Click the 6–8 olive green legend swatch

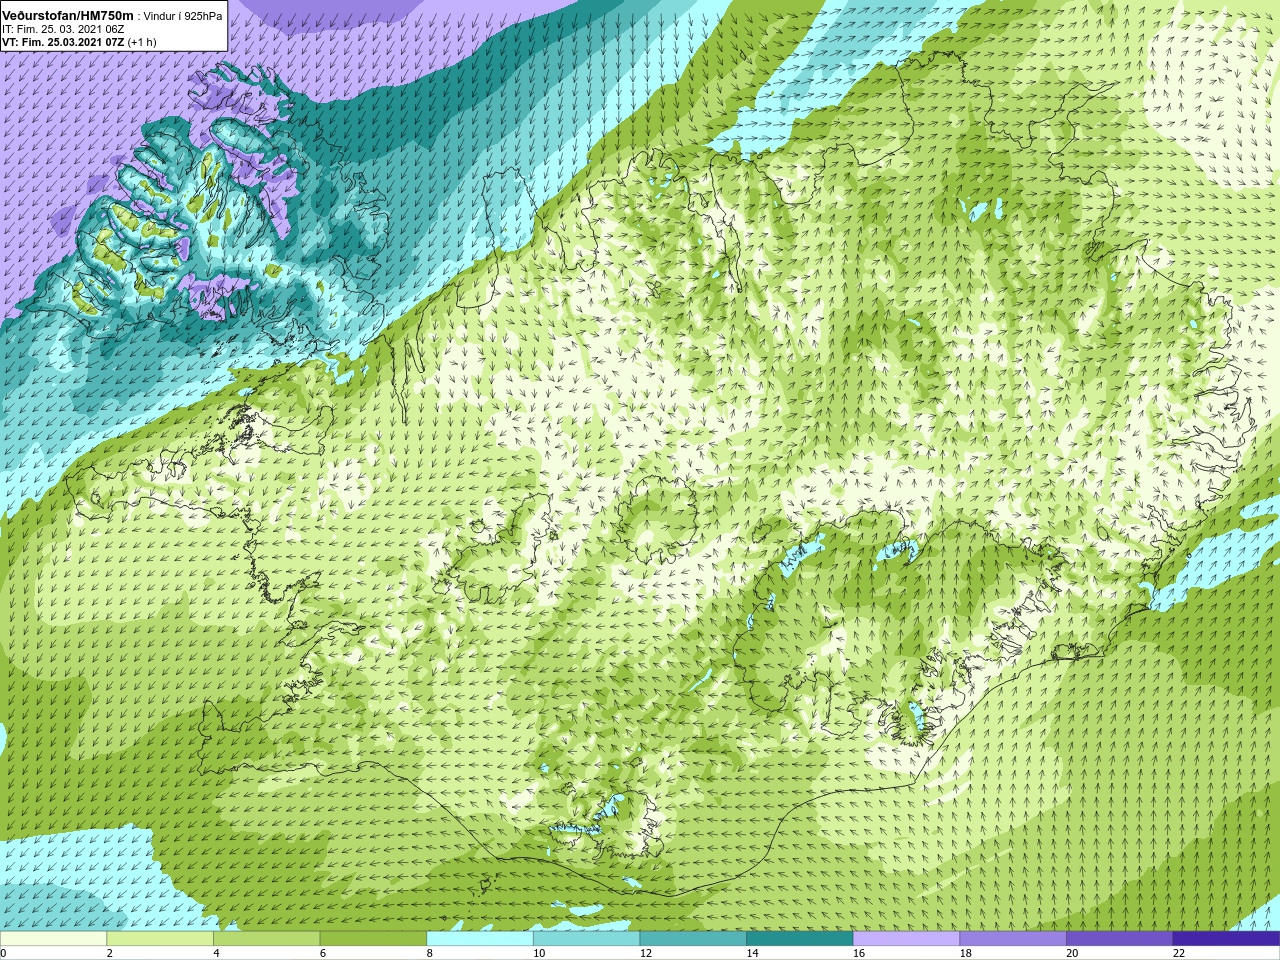[x=373, y=939]
